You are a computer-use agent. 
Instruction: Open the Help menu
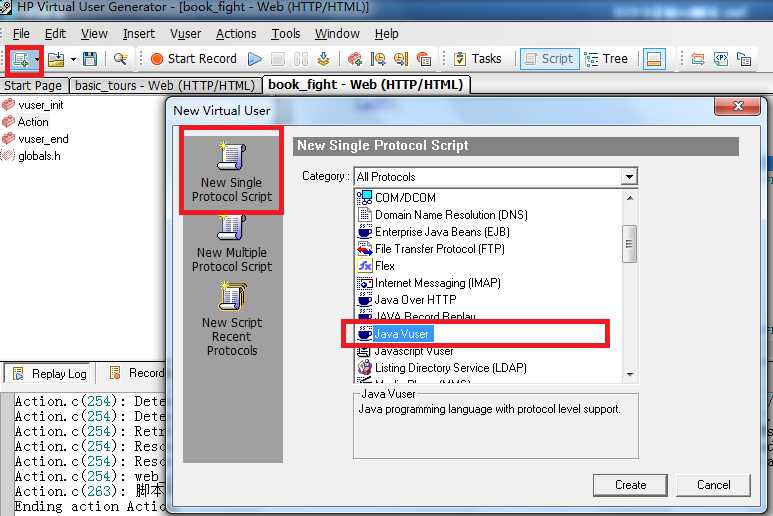click(386, 34)
